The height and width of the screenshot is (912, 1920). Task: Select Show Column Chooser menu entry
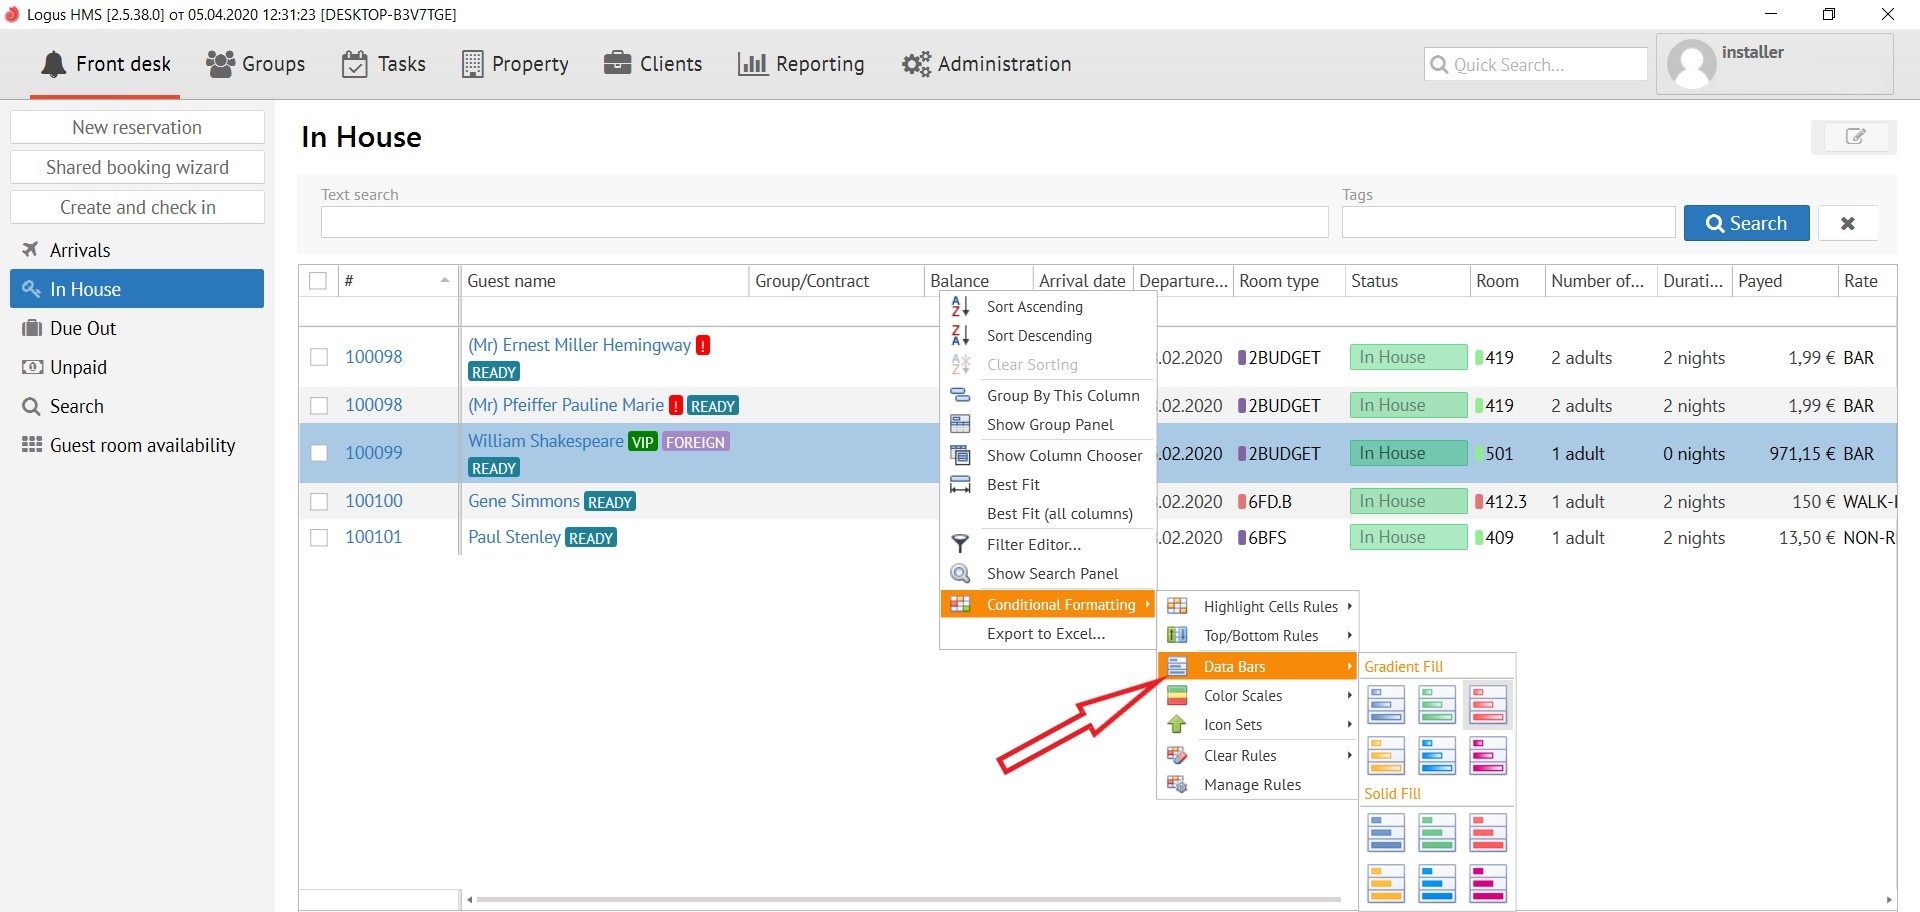(x=1063, y=456)
